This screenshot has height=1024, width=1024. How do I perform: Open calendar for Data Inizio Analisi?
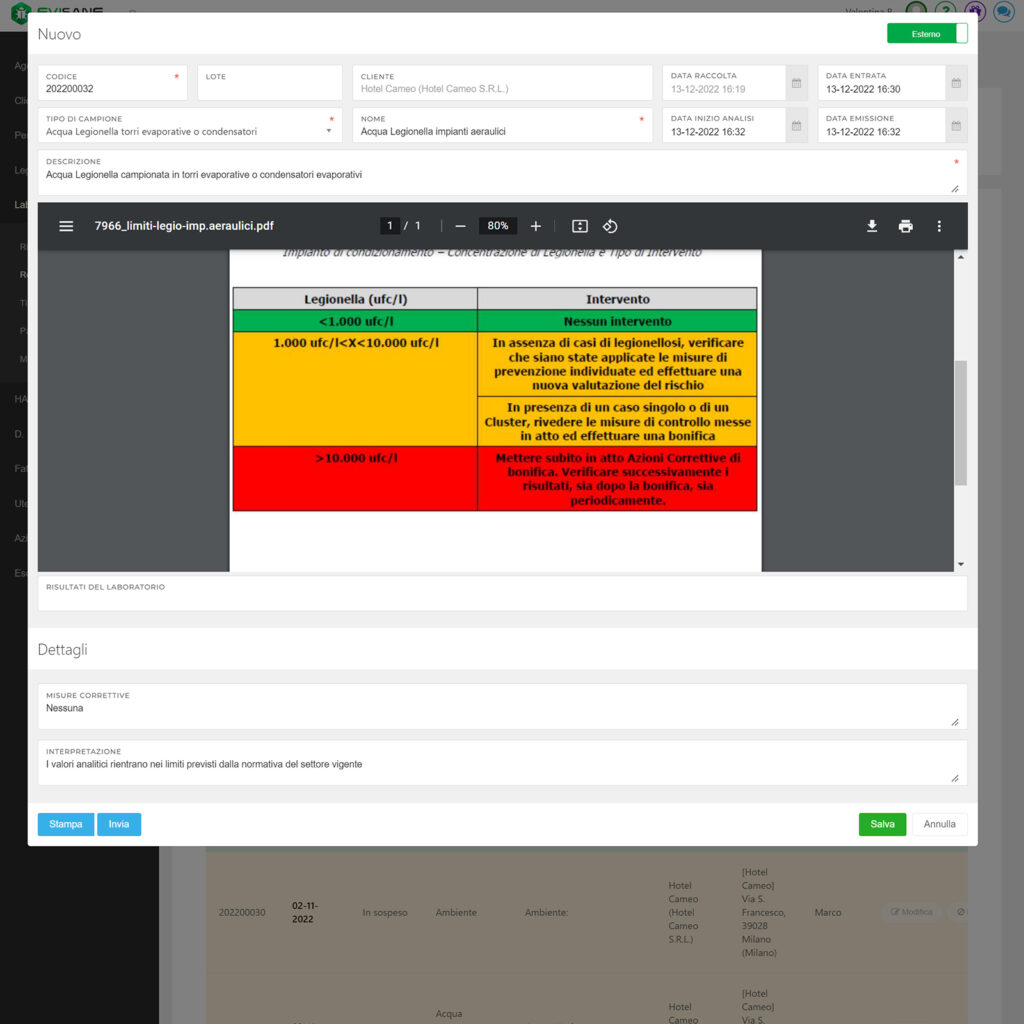(x=797, y=125)
